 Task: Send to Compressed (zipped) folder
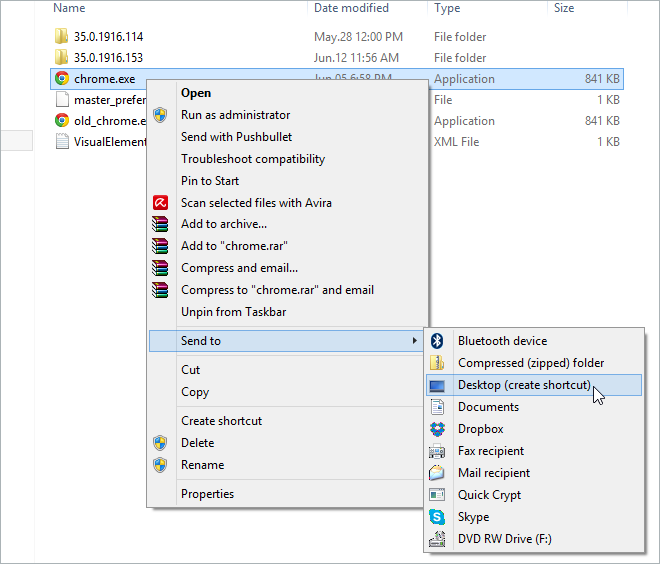point(534,363)
